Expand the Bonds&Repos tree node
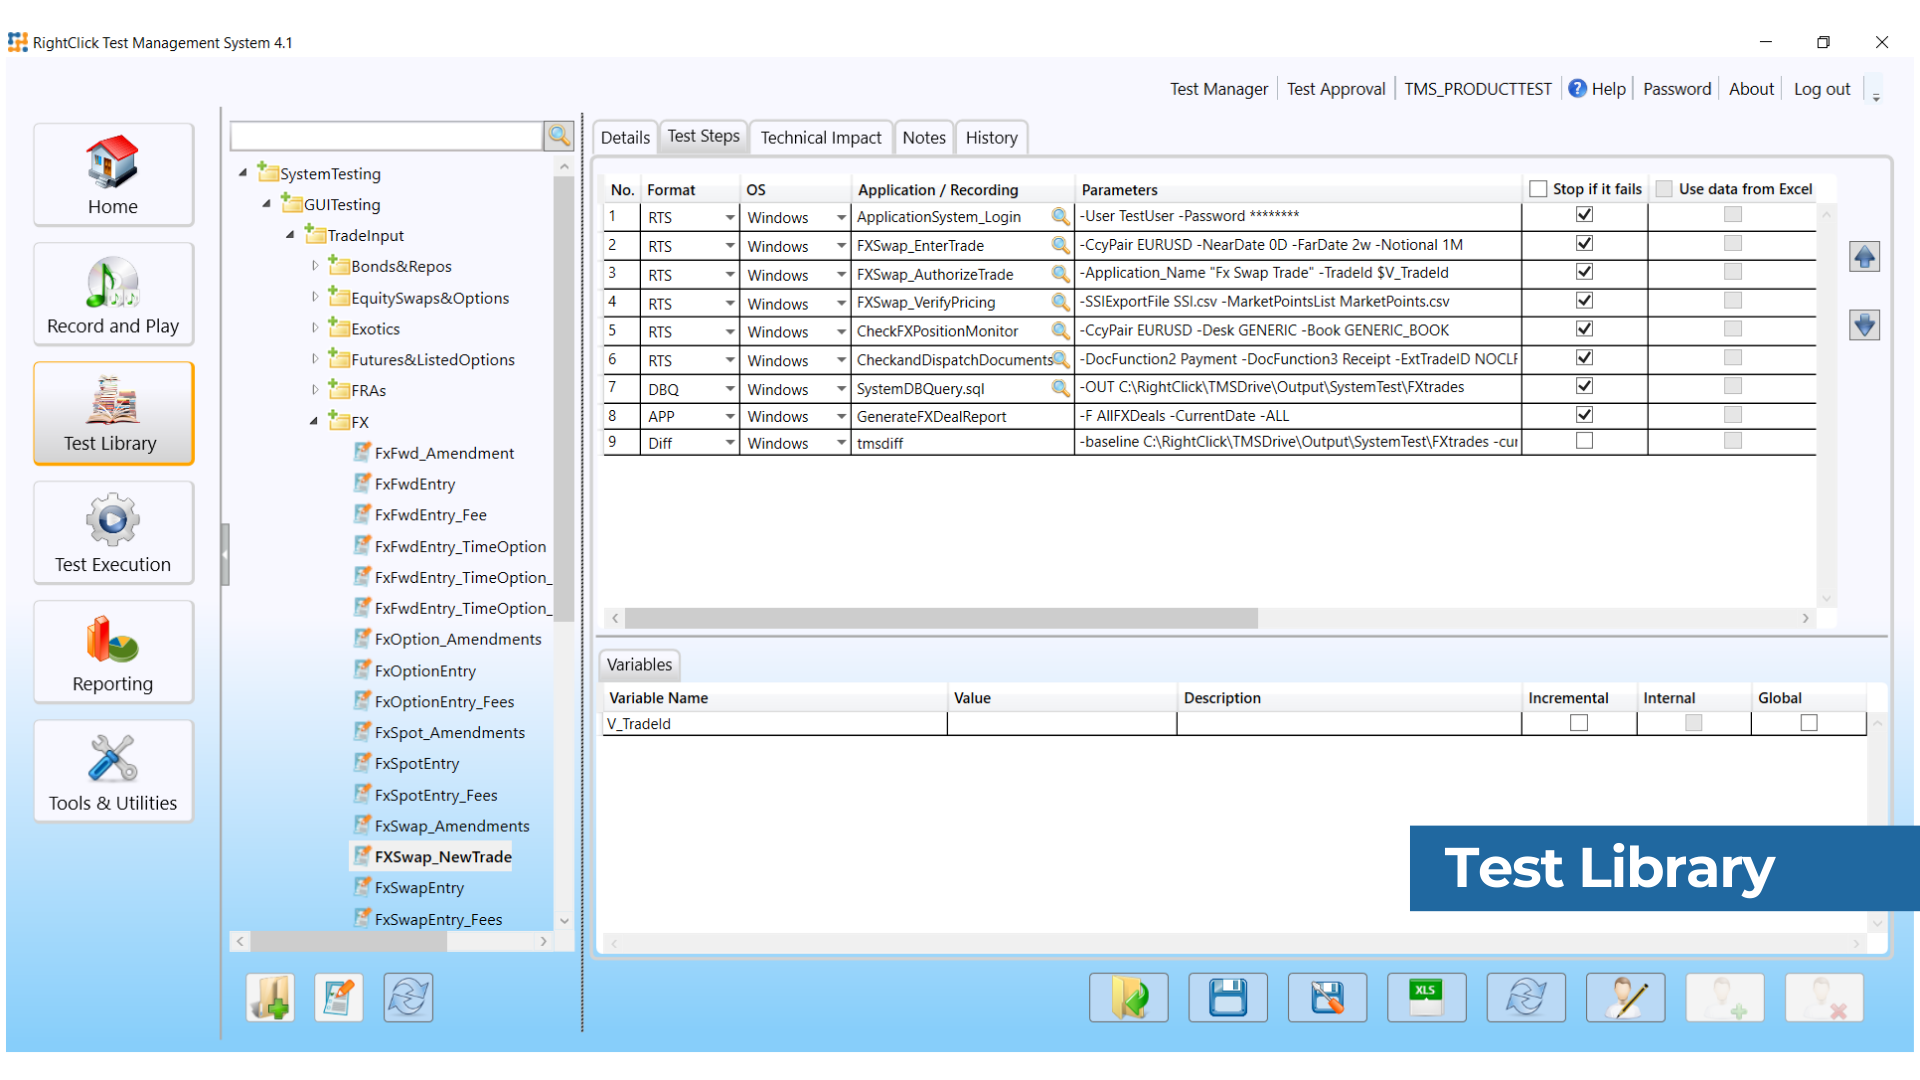Screen dimensions: 1920x1080 click(x=314, y=266)
